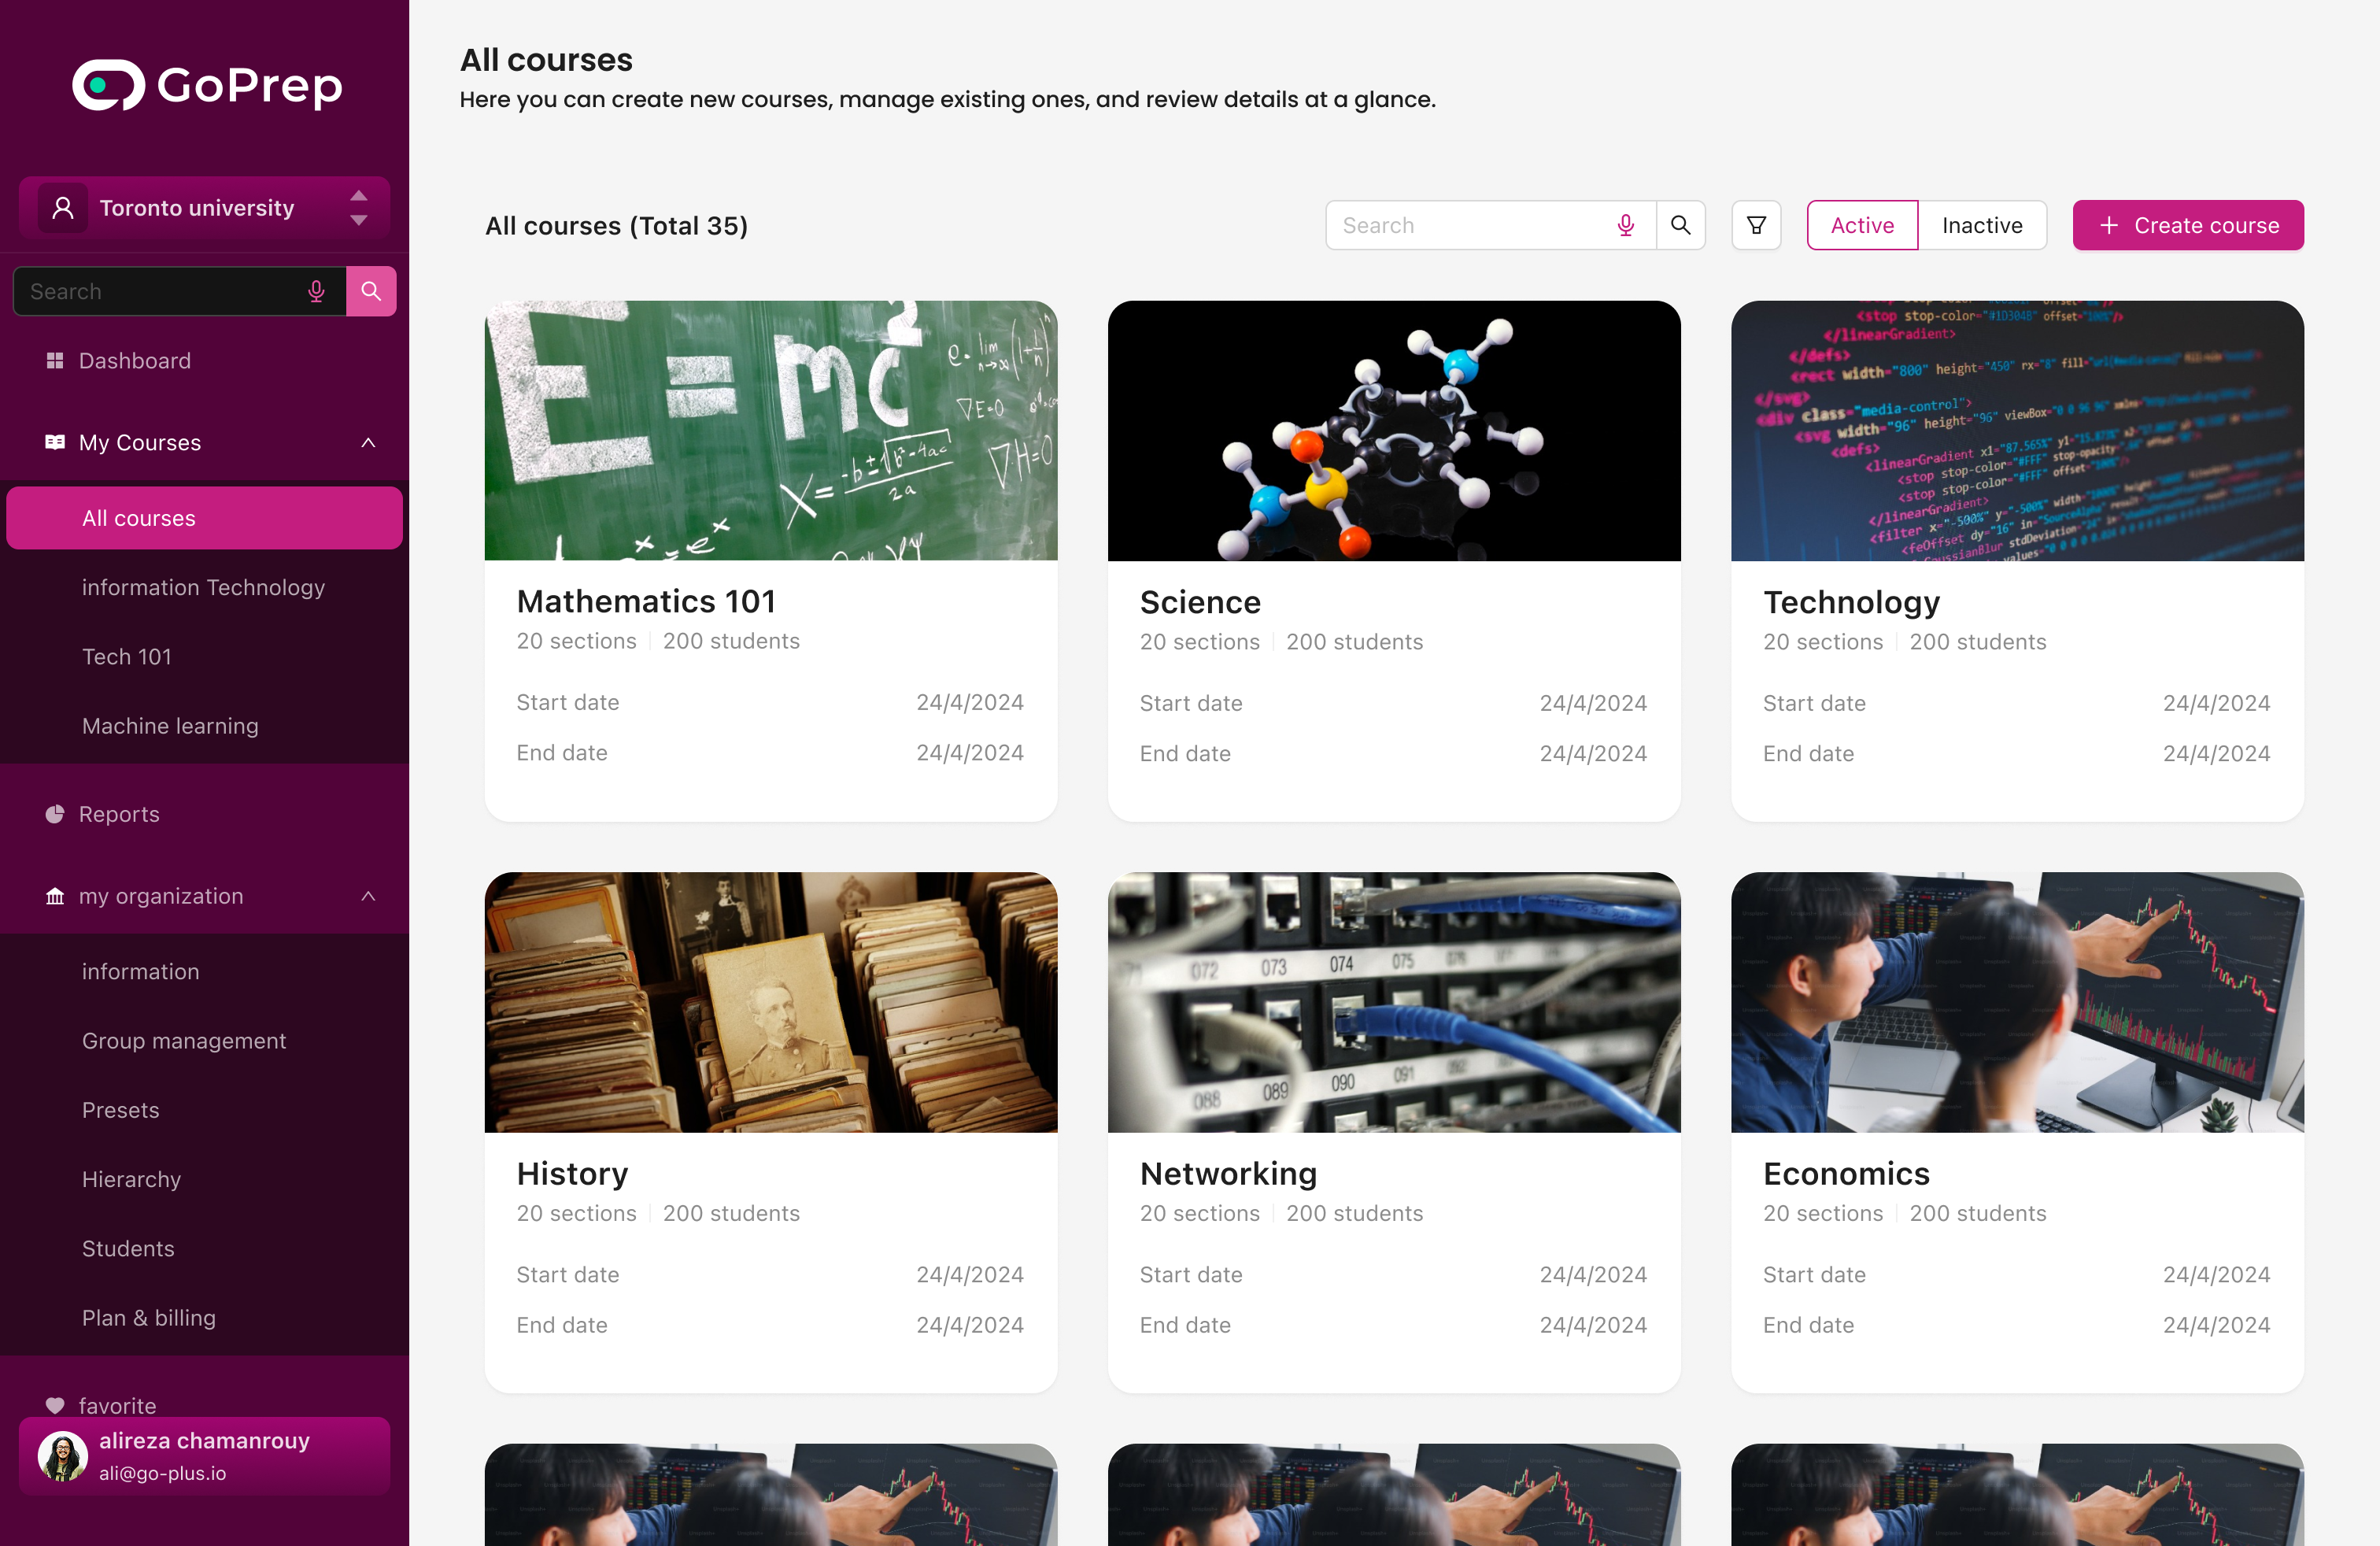The width and height of the screenshot is (2380, 1546).
Task: Collapse the my organization section chevron
Action: [x=368, y=896]
